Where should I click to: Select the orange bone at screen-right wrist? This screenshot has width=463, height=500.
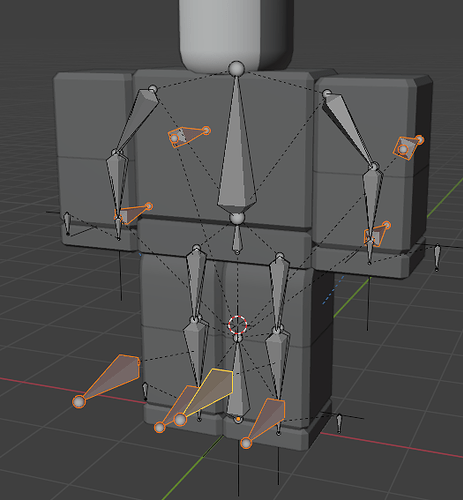(377, 233)
